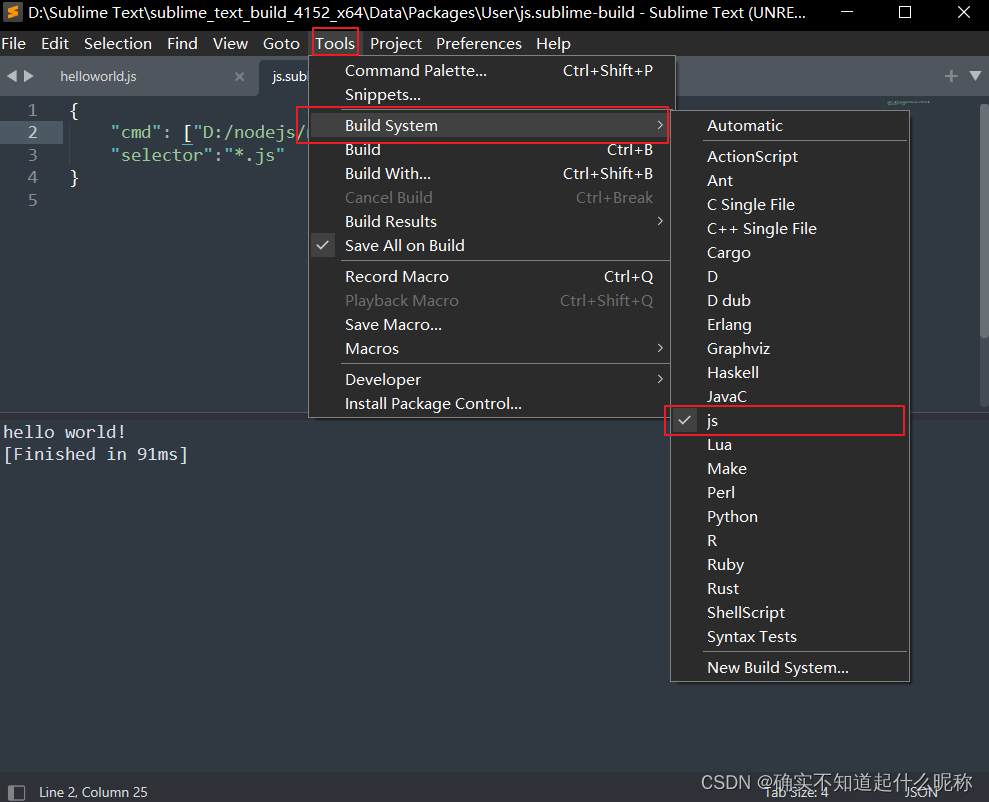
Task: Go to the next tab with right arrow
Action: click(28, 76)
